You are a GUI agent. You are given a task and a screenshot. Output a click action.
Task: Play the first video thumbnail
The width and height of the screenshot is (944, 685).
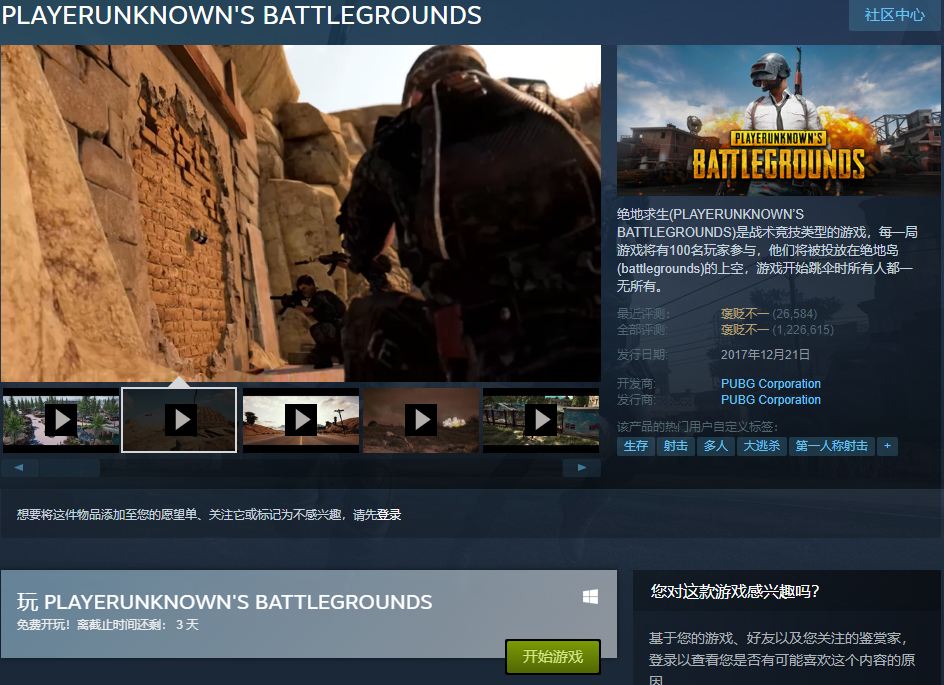click(60, 420)
